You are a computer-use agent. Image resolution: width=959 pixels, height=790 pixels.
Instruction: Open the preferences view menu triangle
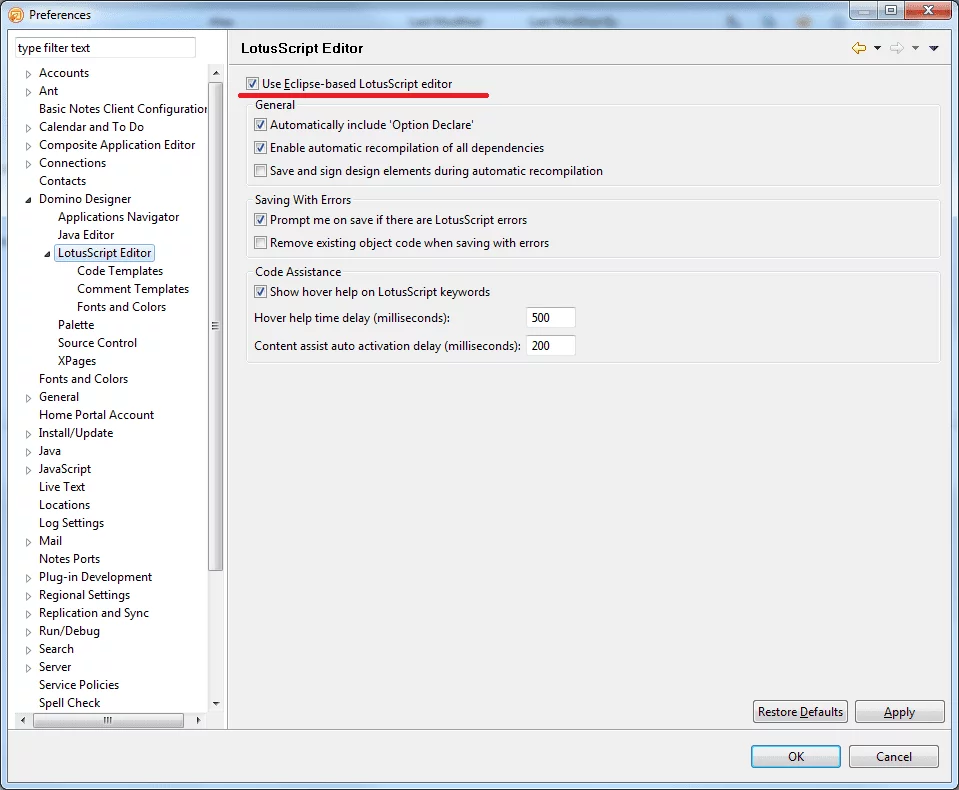click(934, 48)
